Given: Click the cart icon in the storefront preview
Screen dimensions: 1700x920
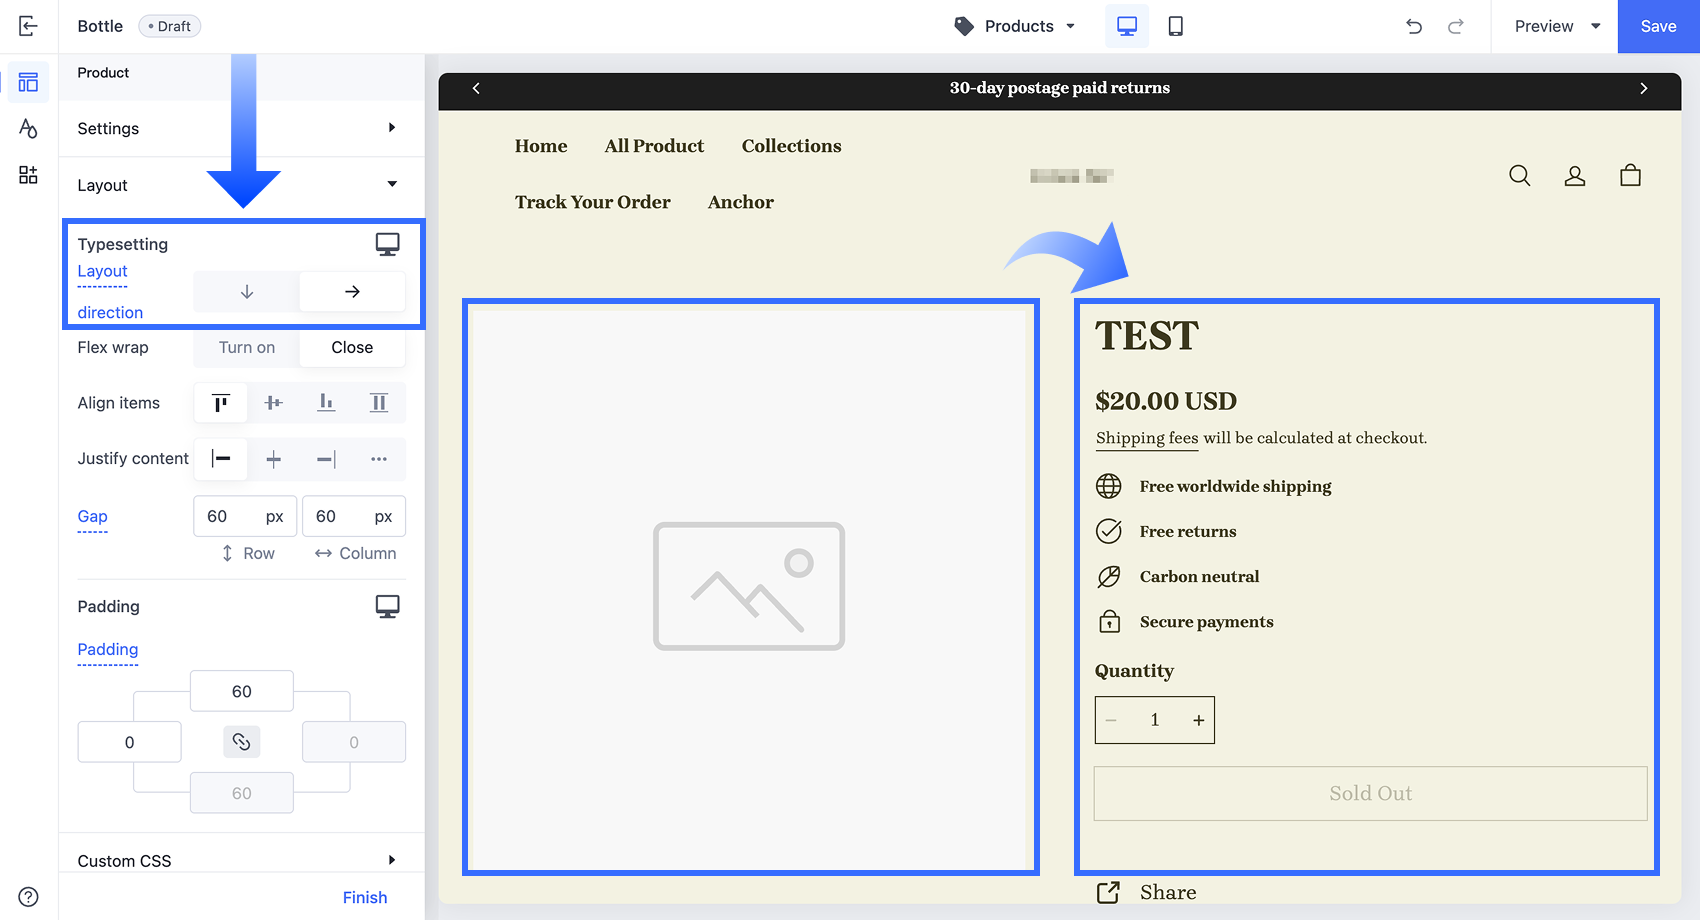Looking at the screenshot, I should pos(1630,175).
